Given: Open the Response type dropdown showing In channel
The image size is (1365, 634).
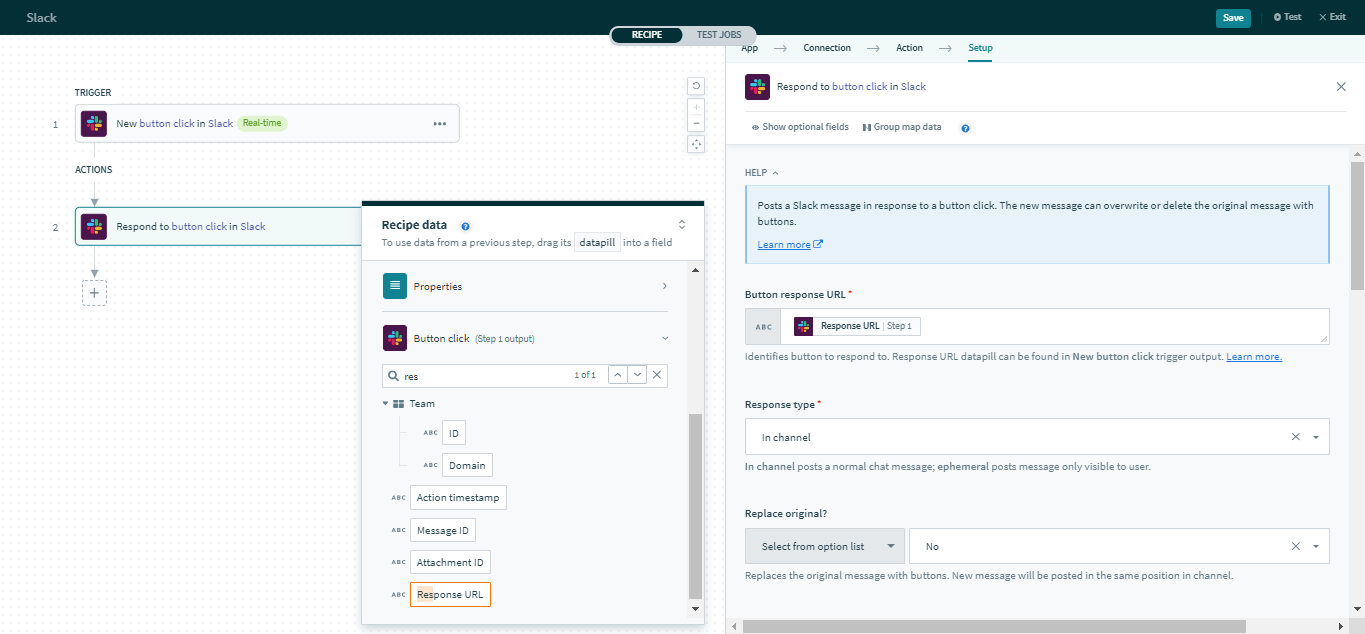Looking at the screenshot, I should coord(1316,436).
